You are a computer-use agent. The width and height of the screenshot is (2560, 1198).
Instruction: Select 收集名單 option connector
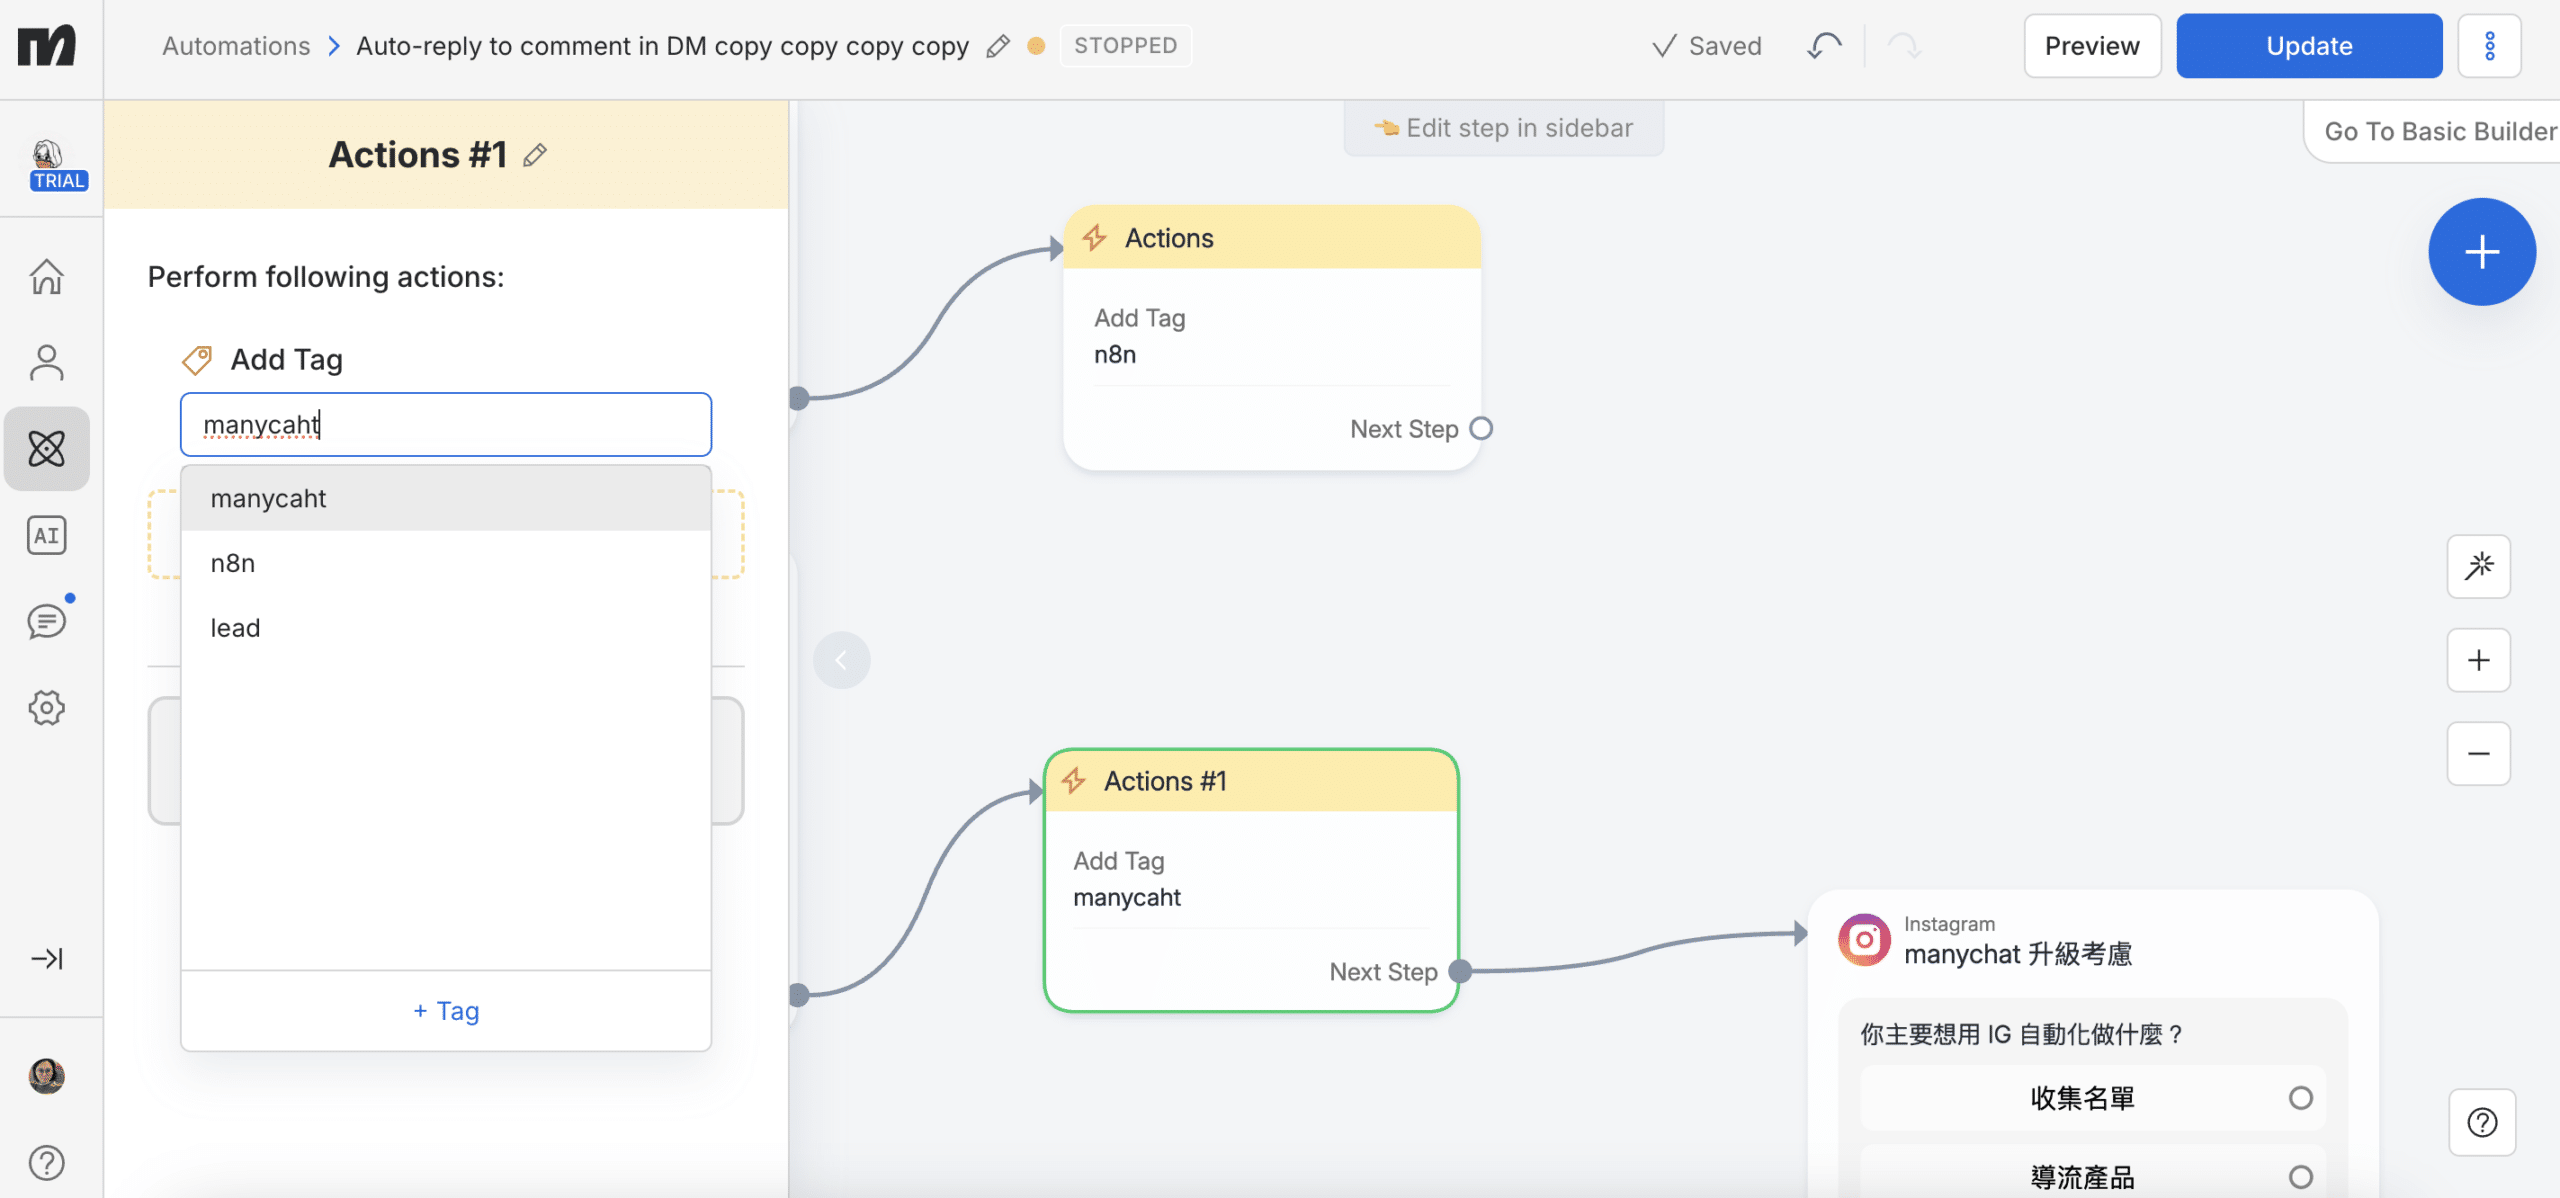(2300, 1098)
